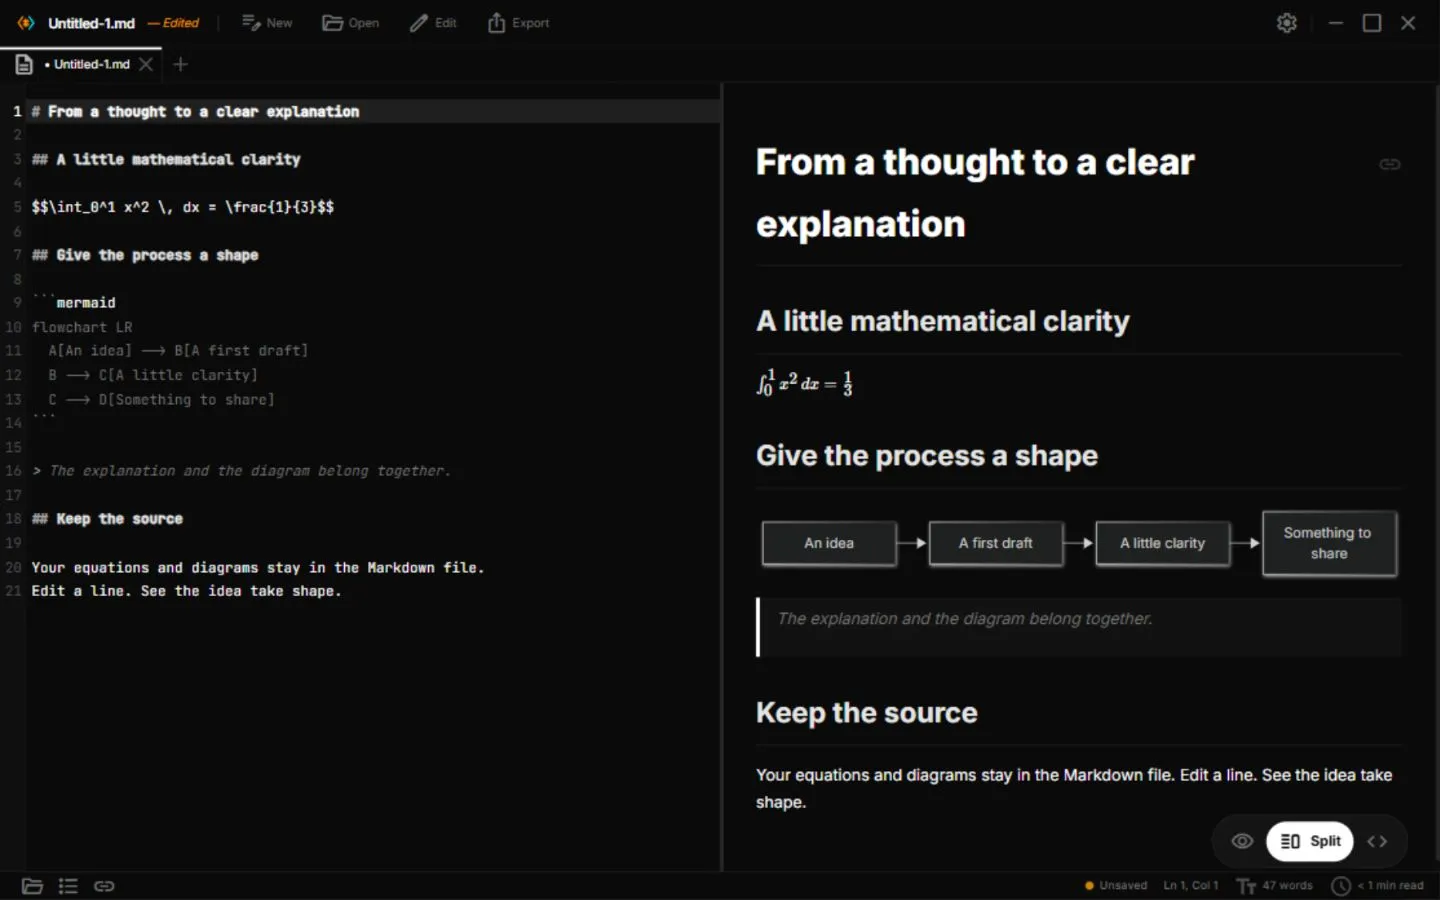
Task: Open the settings gear icon
Action: tap(1287, 23)
